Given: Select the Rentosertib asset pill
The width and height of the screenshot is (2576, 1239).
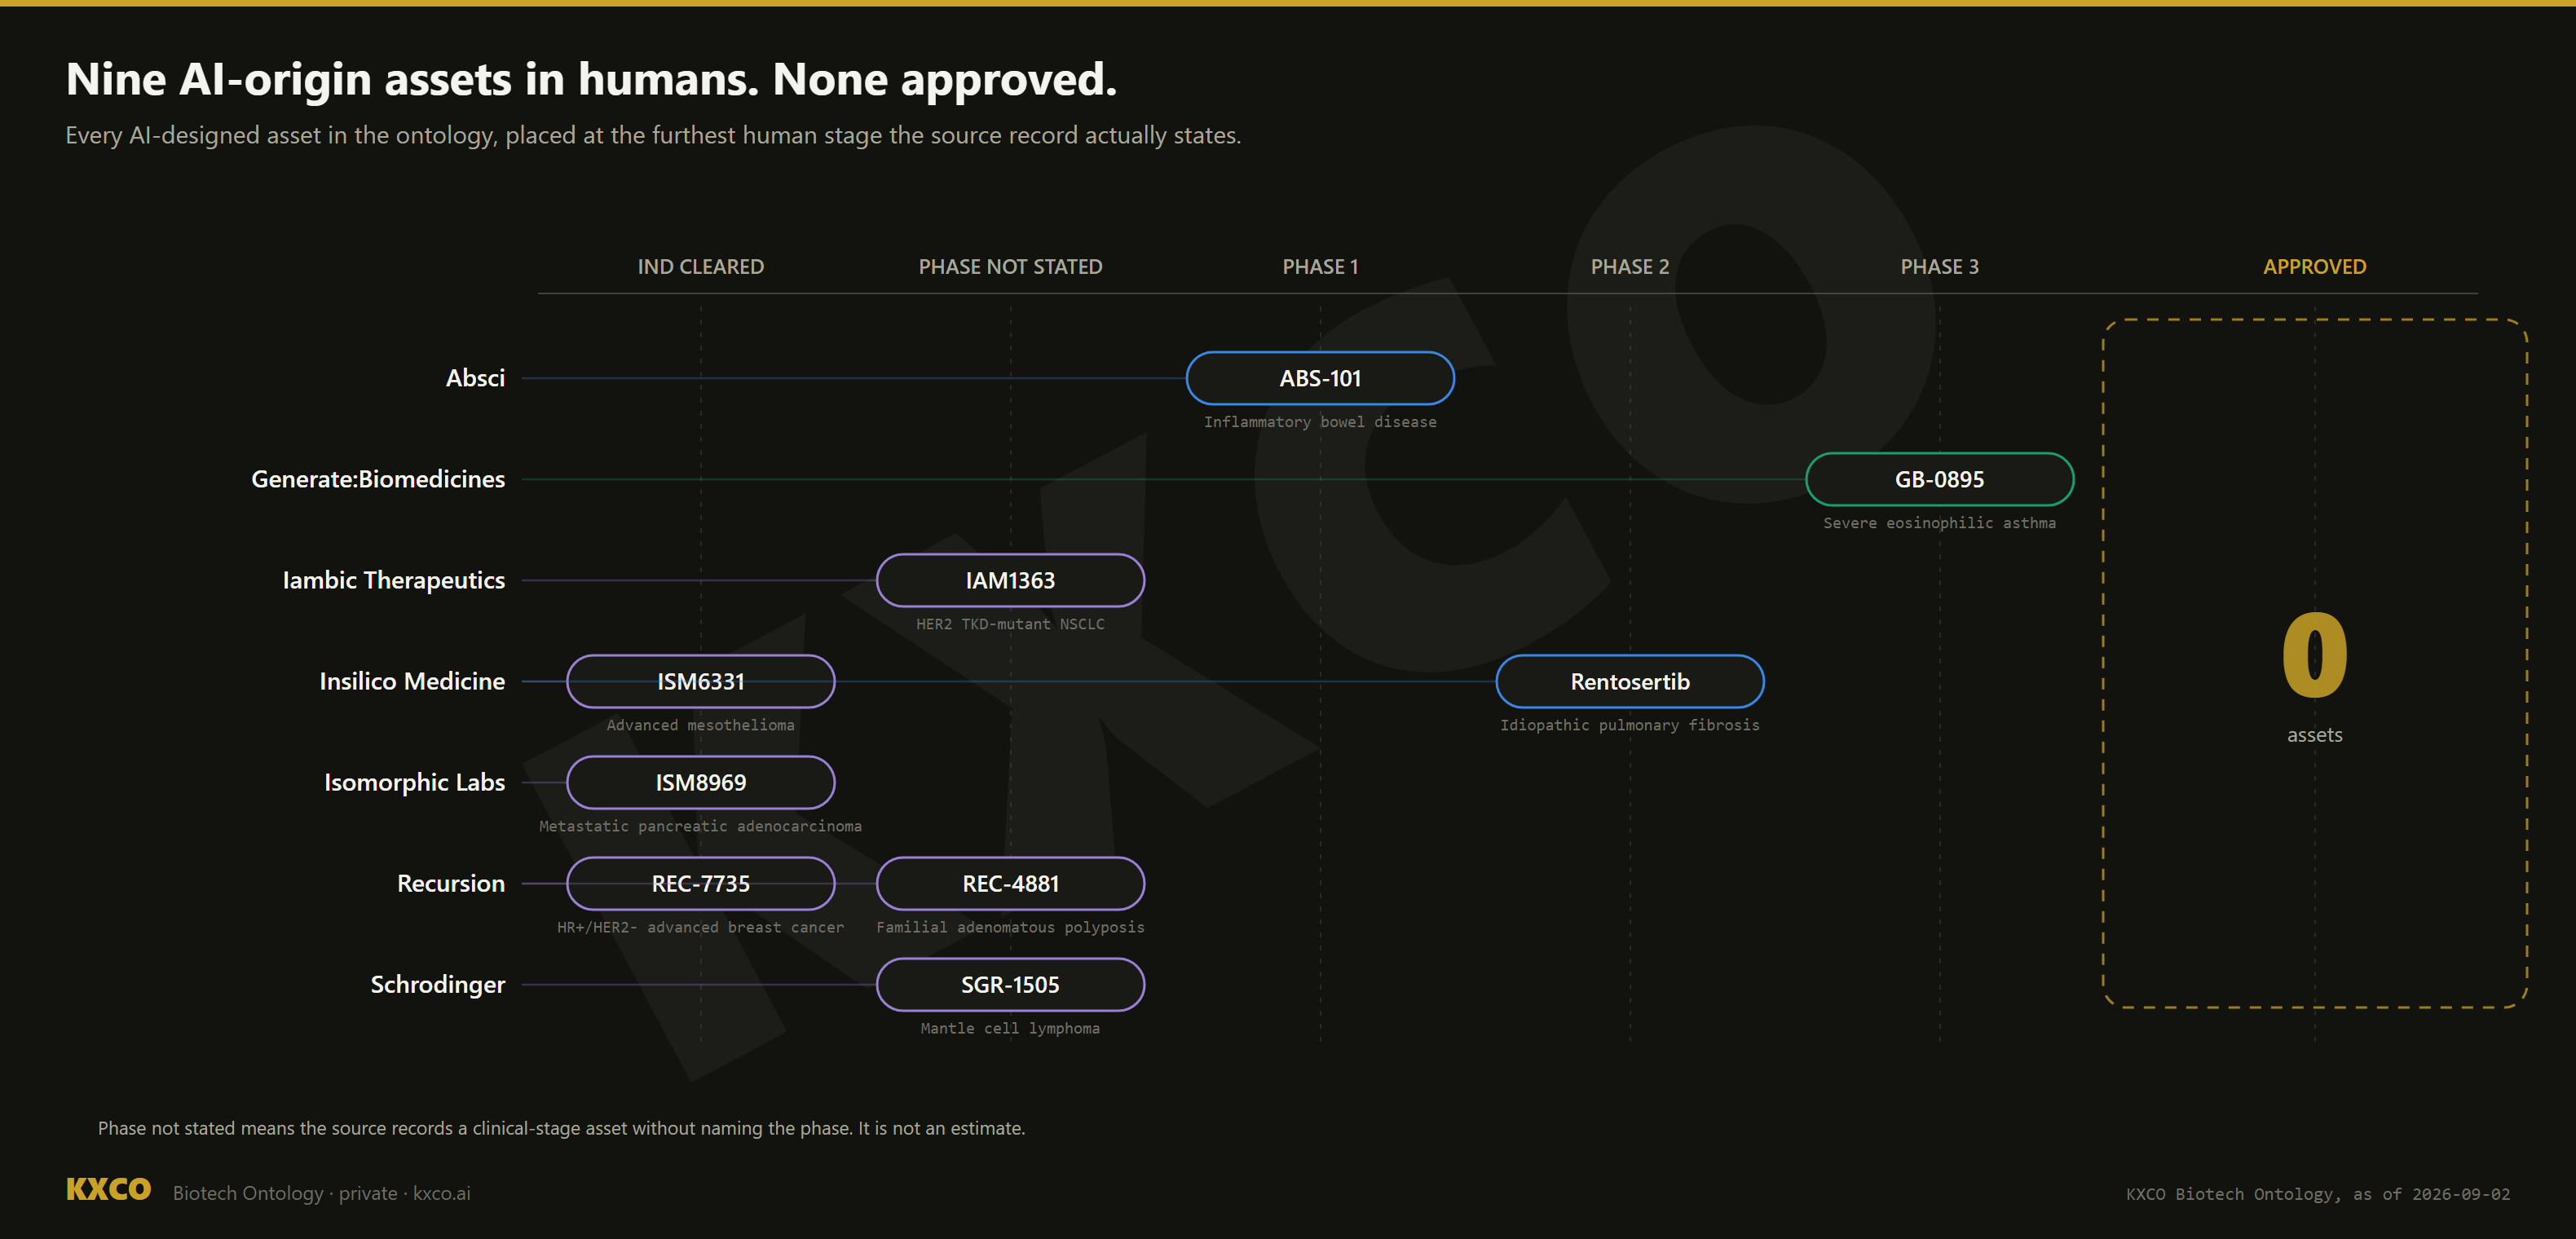Looking at the screenshot, I should [1629, 681].
